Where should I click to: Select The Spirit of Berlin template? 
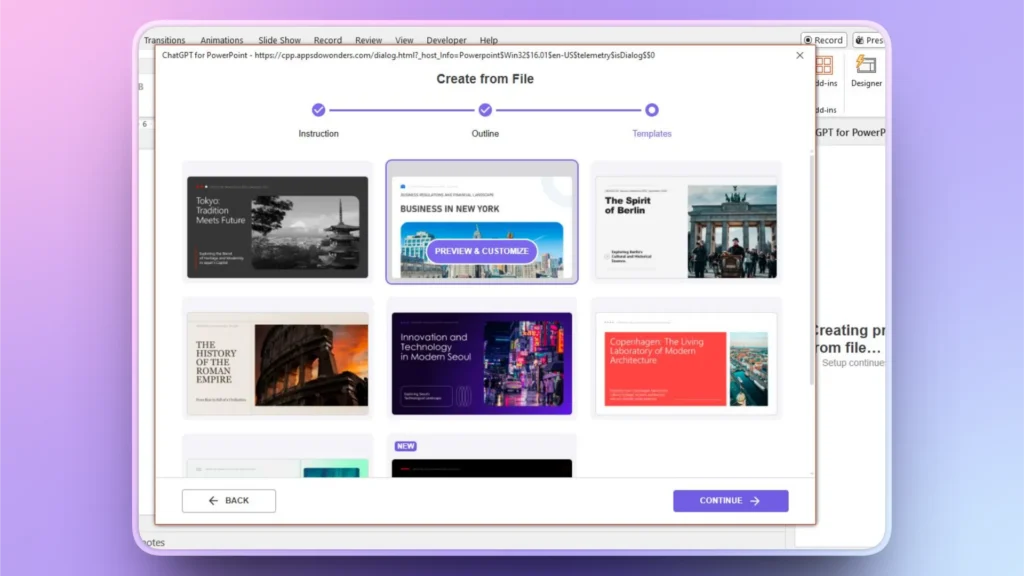686,226
